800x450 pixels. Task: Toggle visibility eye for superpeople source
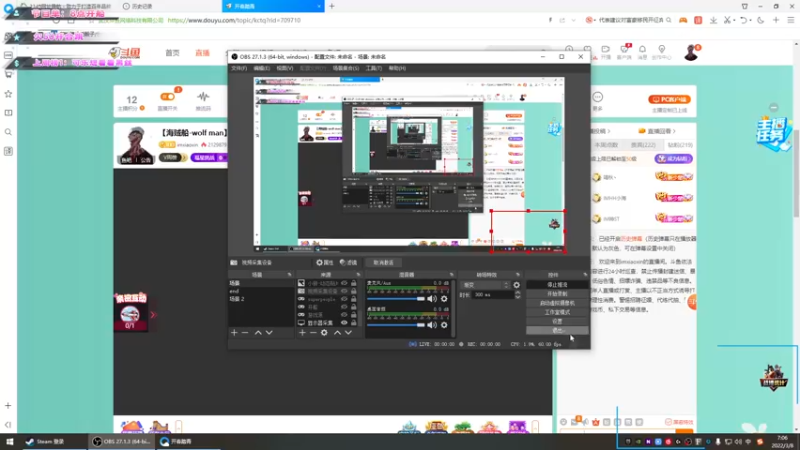[344, 299]
